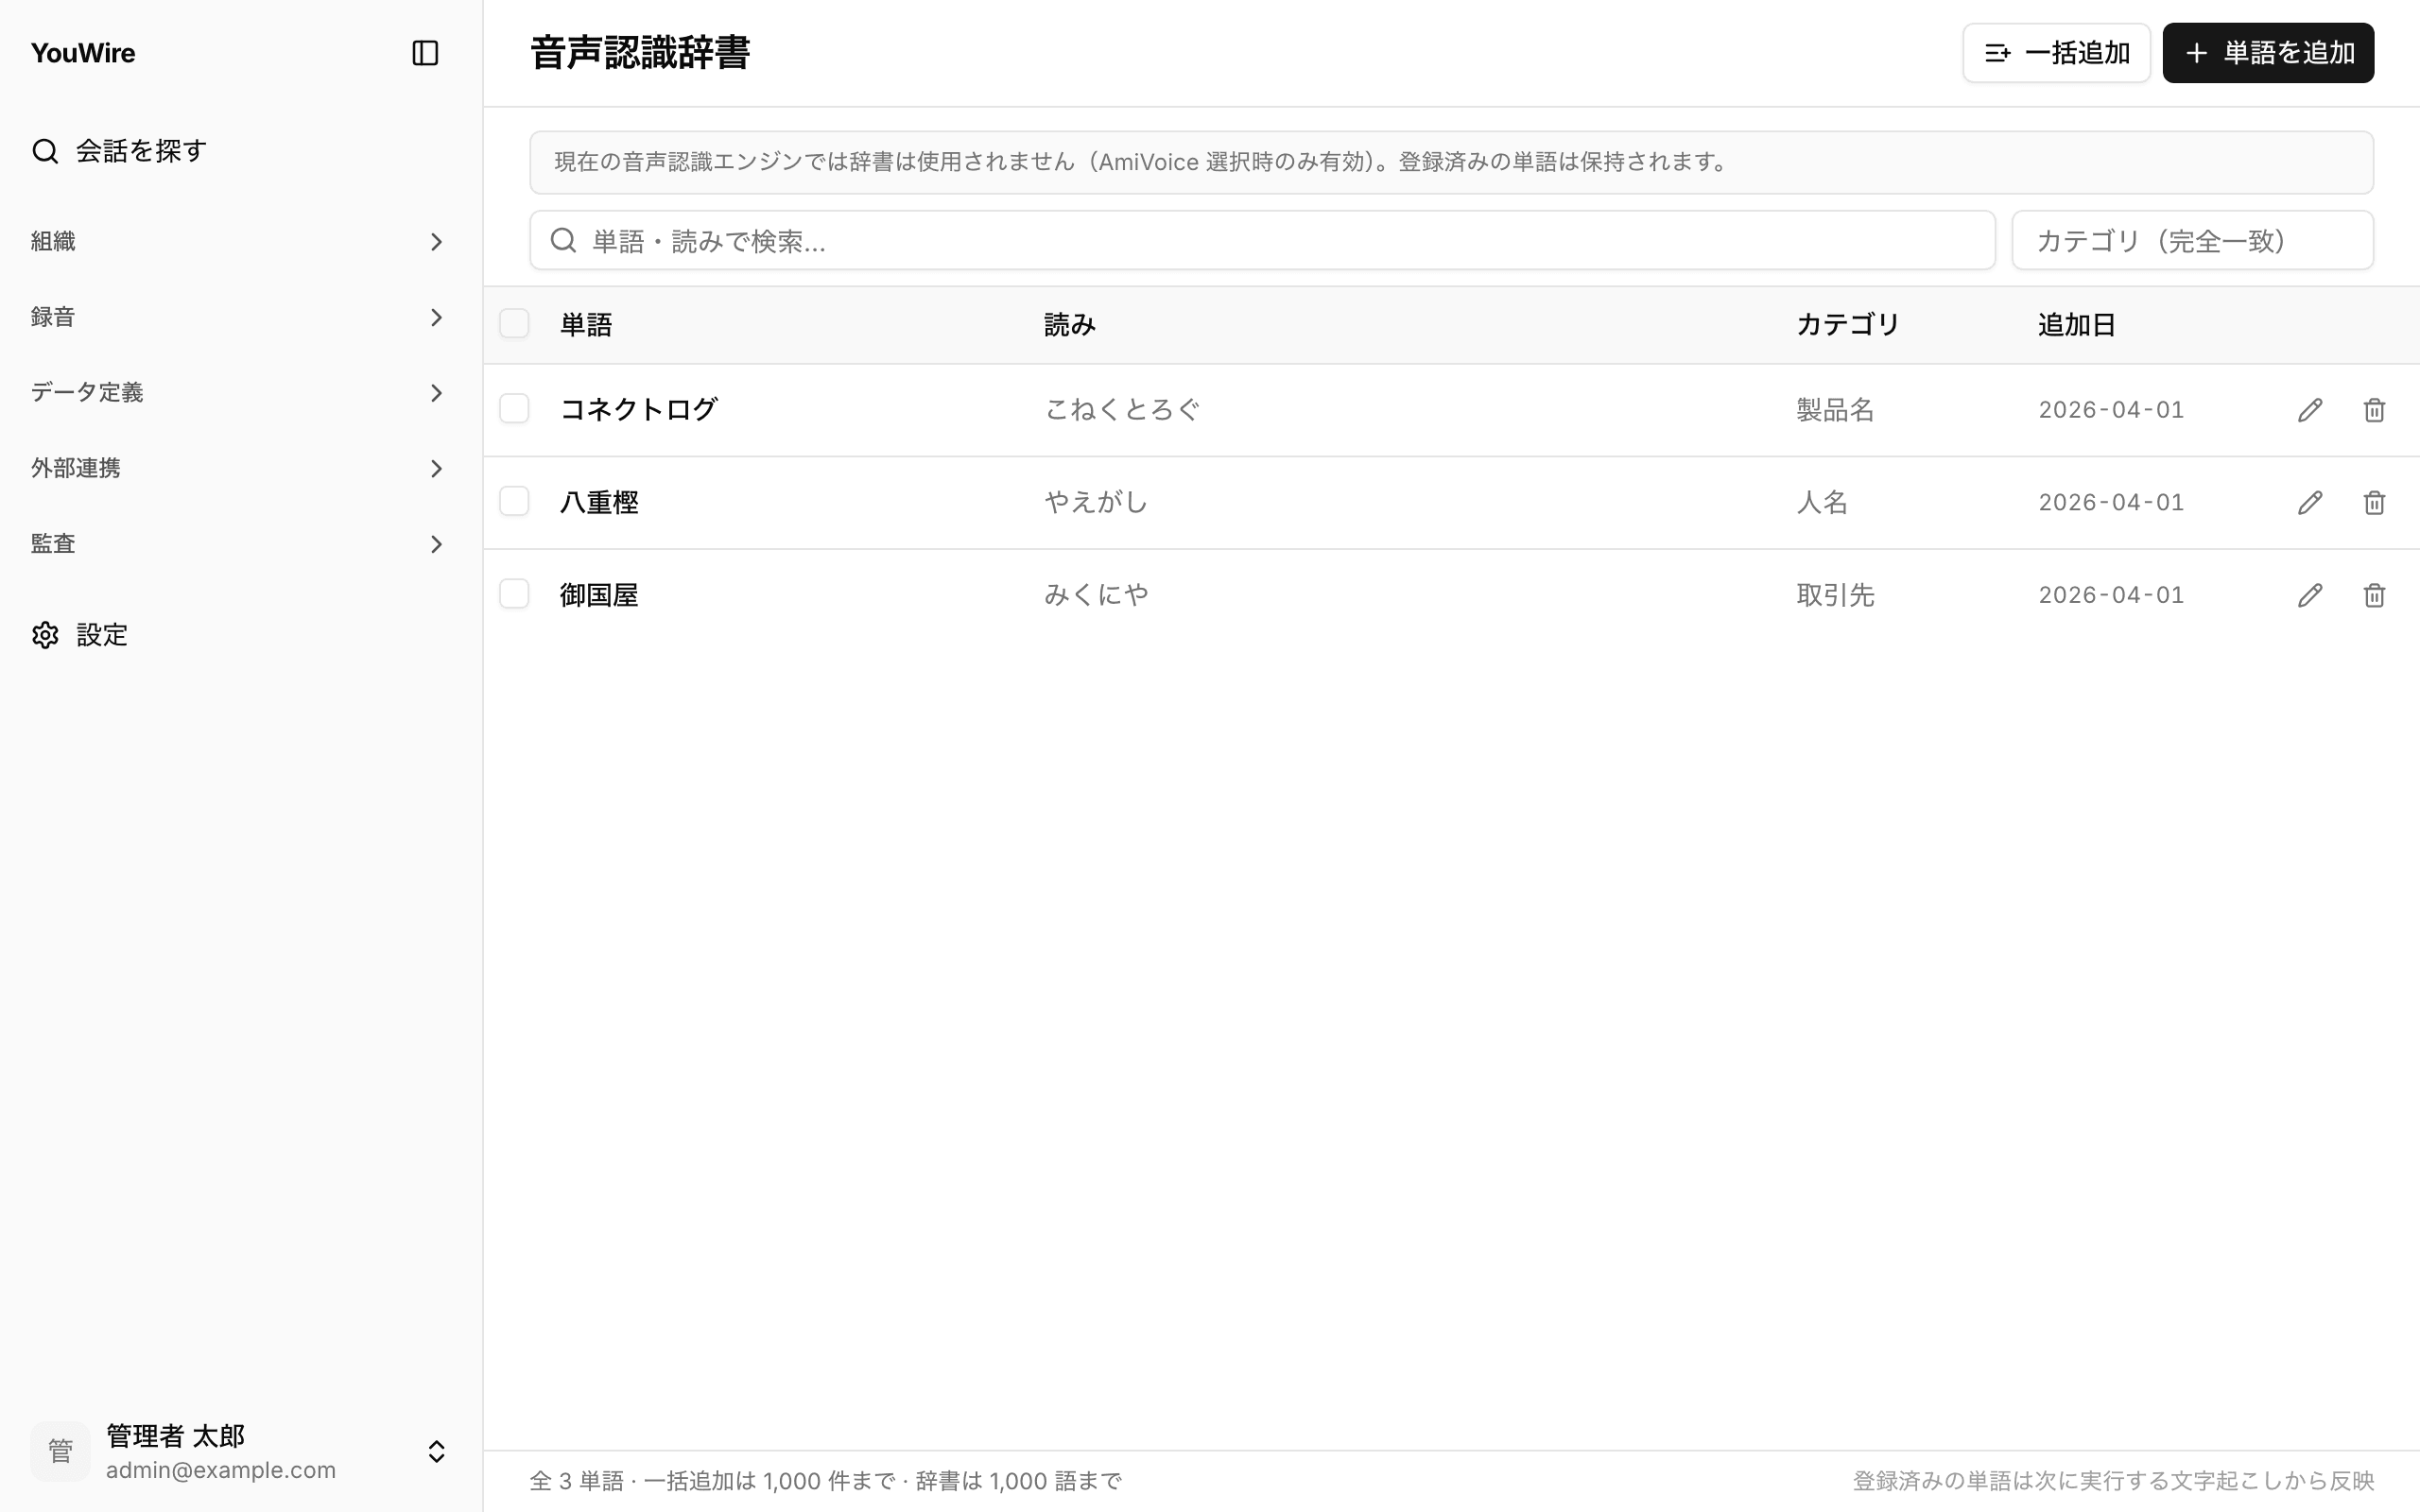Delete the 八重樫 entry with trash icon
The image size is (2420, 1512).
2374,502
